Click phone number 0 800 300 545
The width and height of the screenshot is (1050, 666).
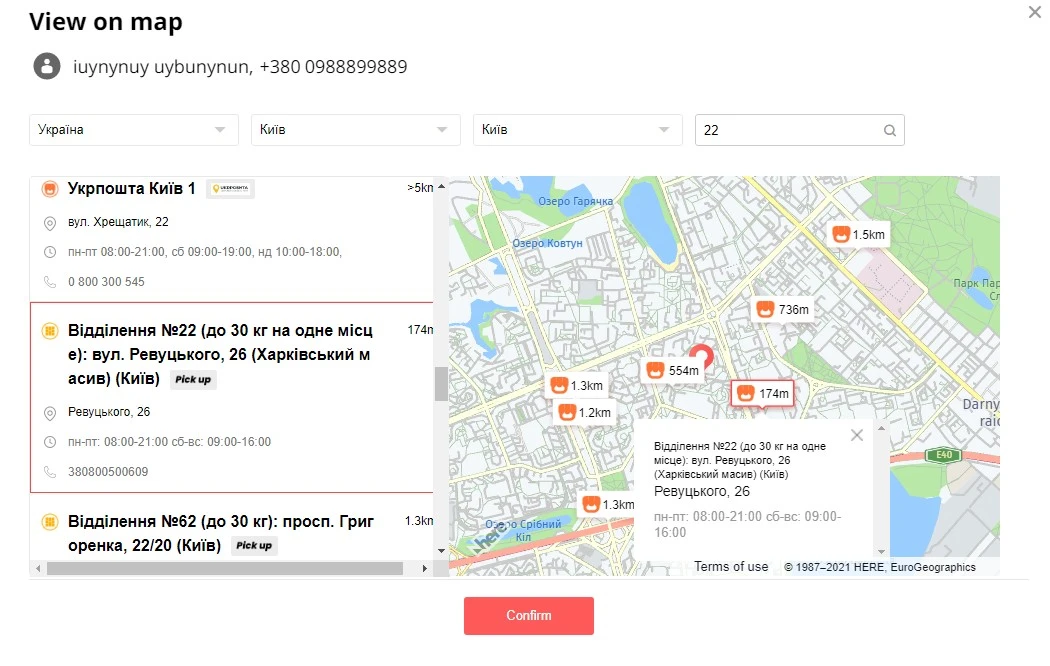click(106, 282)
